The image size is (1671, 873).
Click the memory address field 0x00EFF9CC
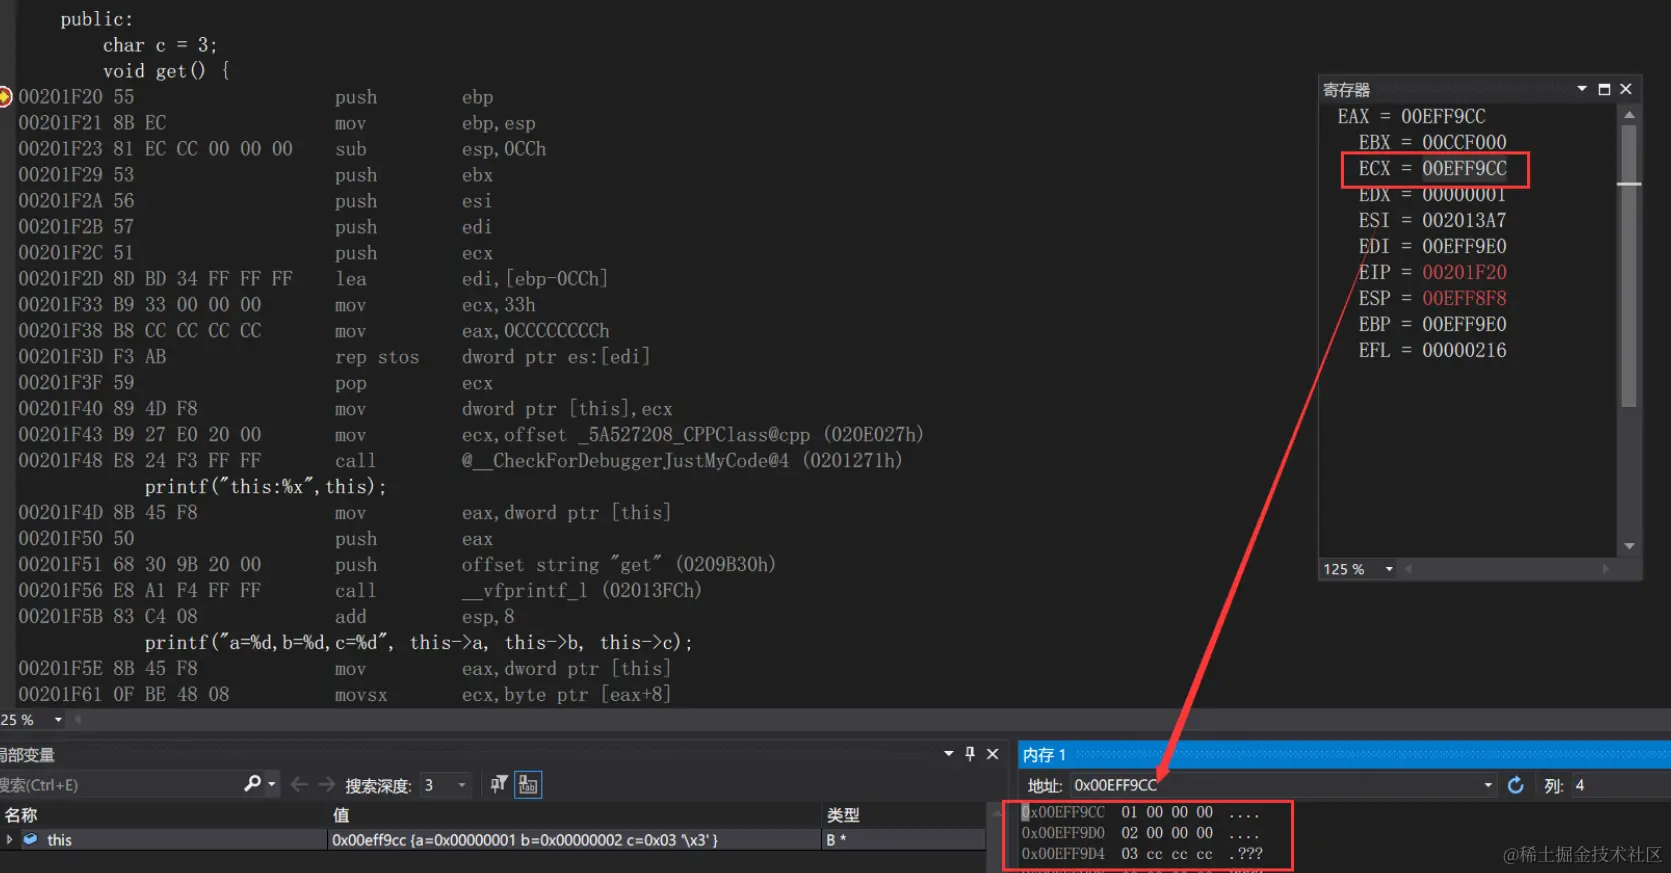tap(1274, 786)
